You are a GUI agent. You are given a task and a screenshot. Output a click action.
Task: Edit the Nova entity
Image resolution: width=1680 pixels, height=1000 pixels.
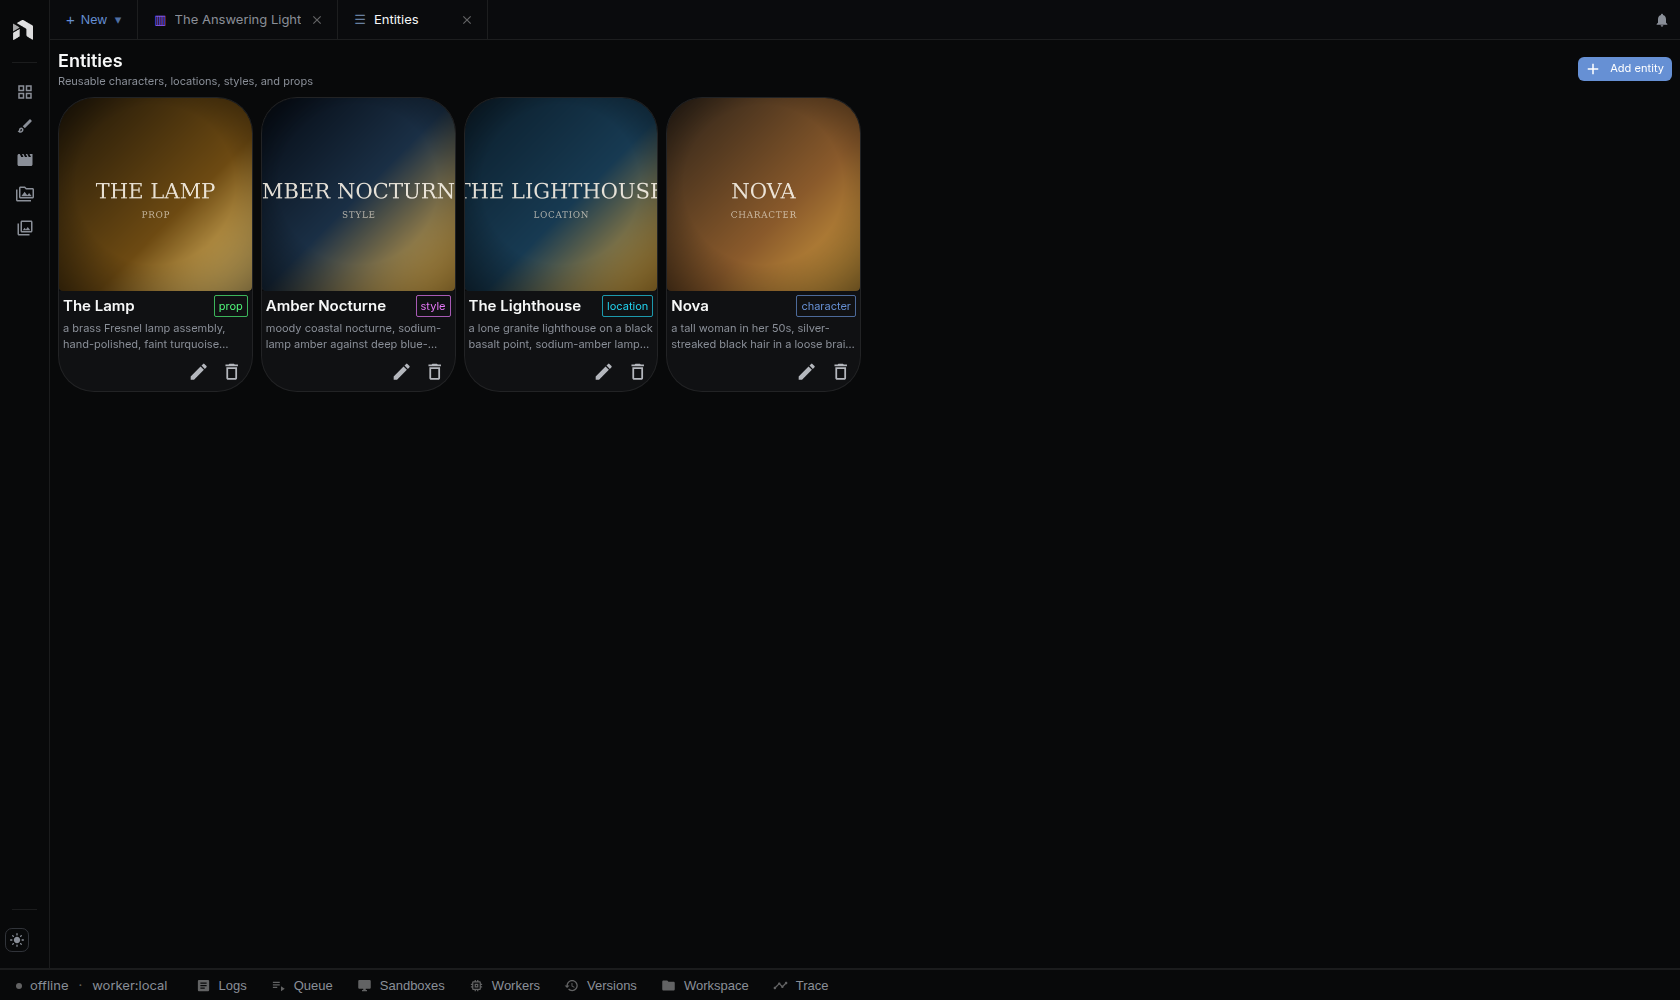(x=807, y=372)
